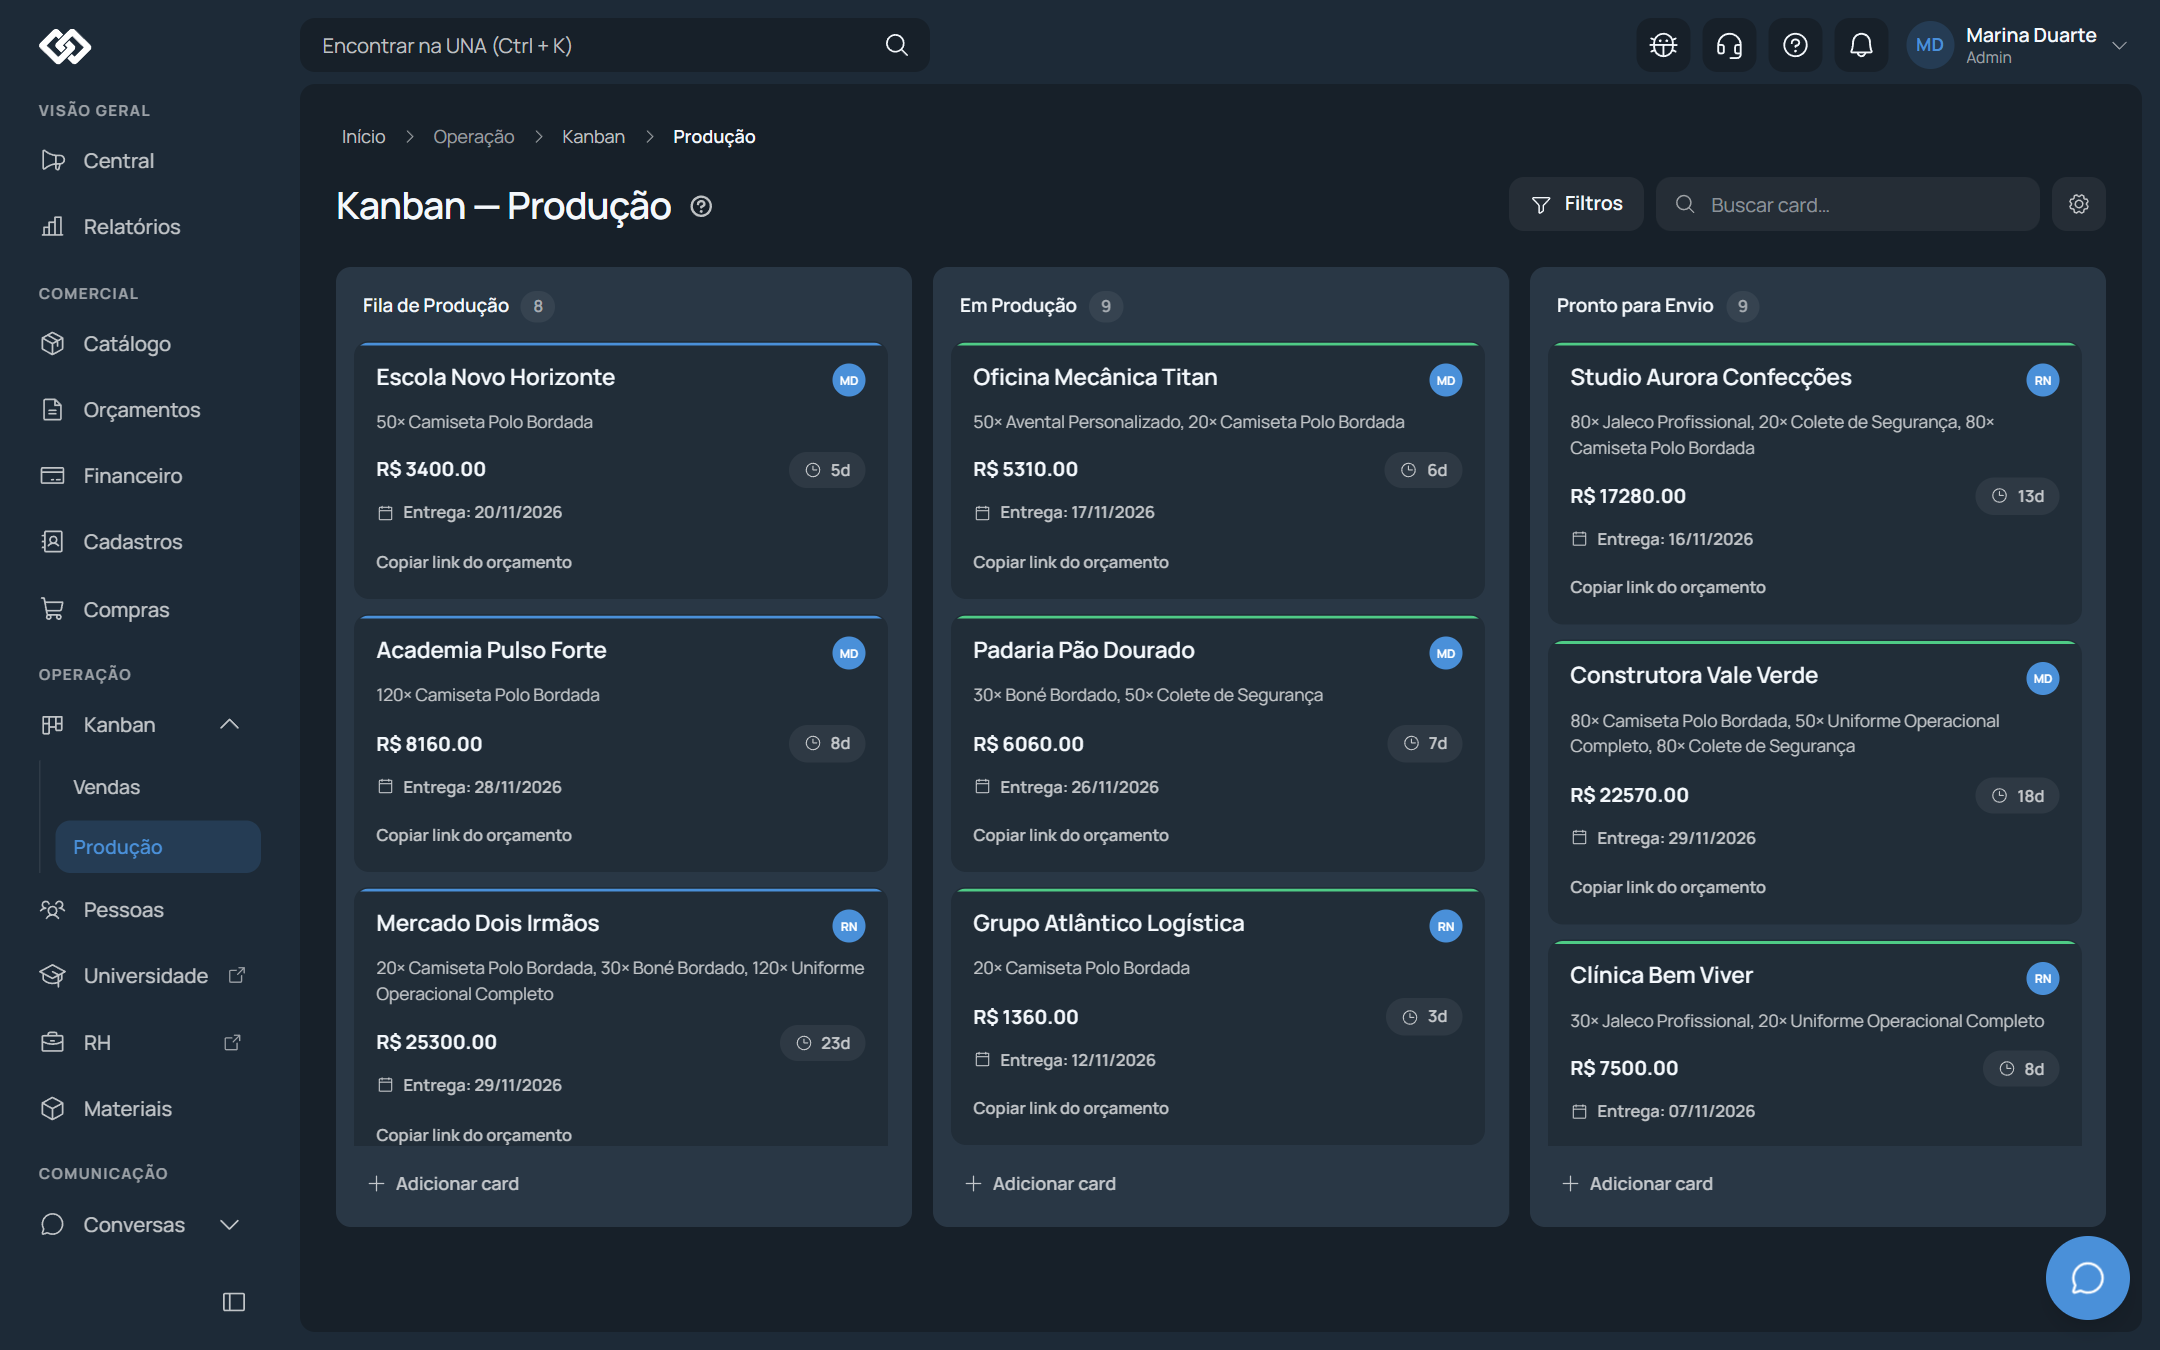Go to Operação breadcrumb
The image size is (2160, 1350).
click(474, 136)
